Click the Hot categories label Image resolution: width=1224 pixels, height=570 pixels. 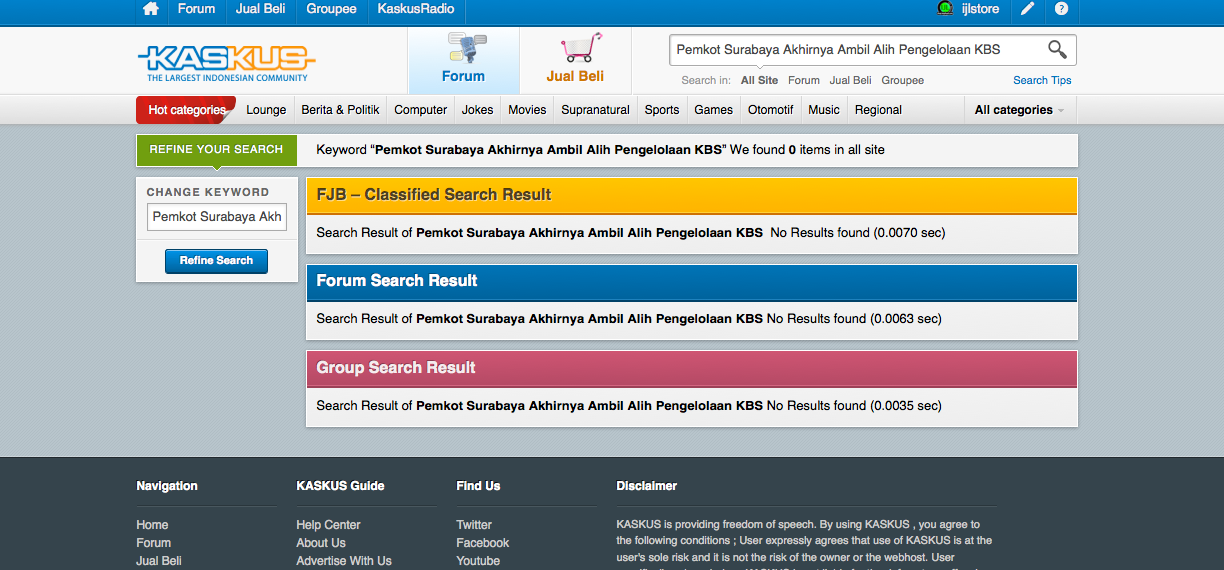(186, 110)
